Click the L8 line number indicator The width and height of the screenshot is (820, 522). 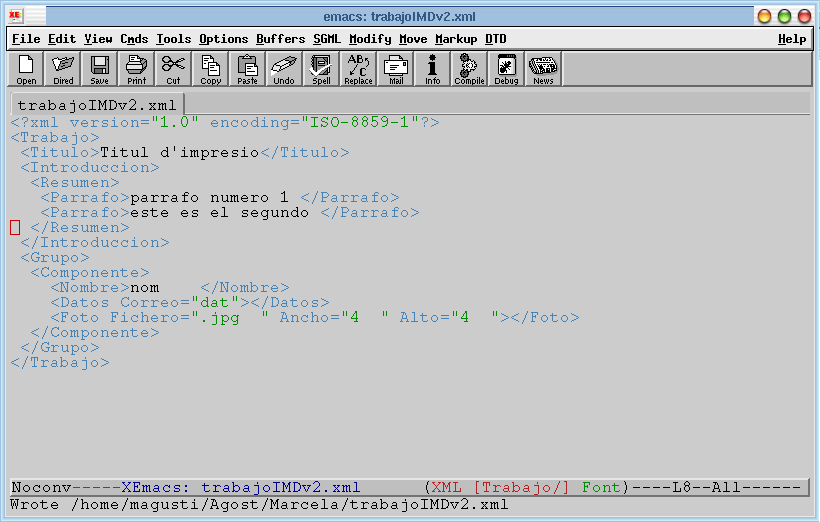[x=682, y=488]
